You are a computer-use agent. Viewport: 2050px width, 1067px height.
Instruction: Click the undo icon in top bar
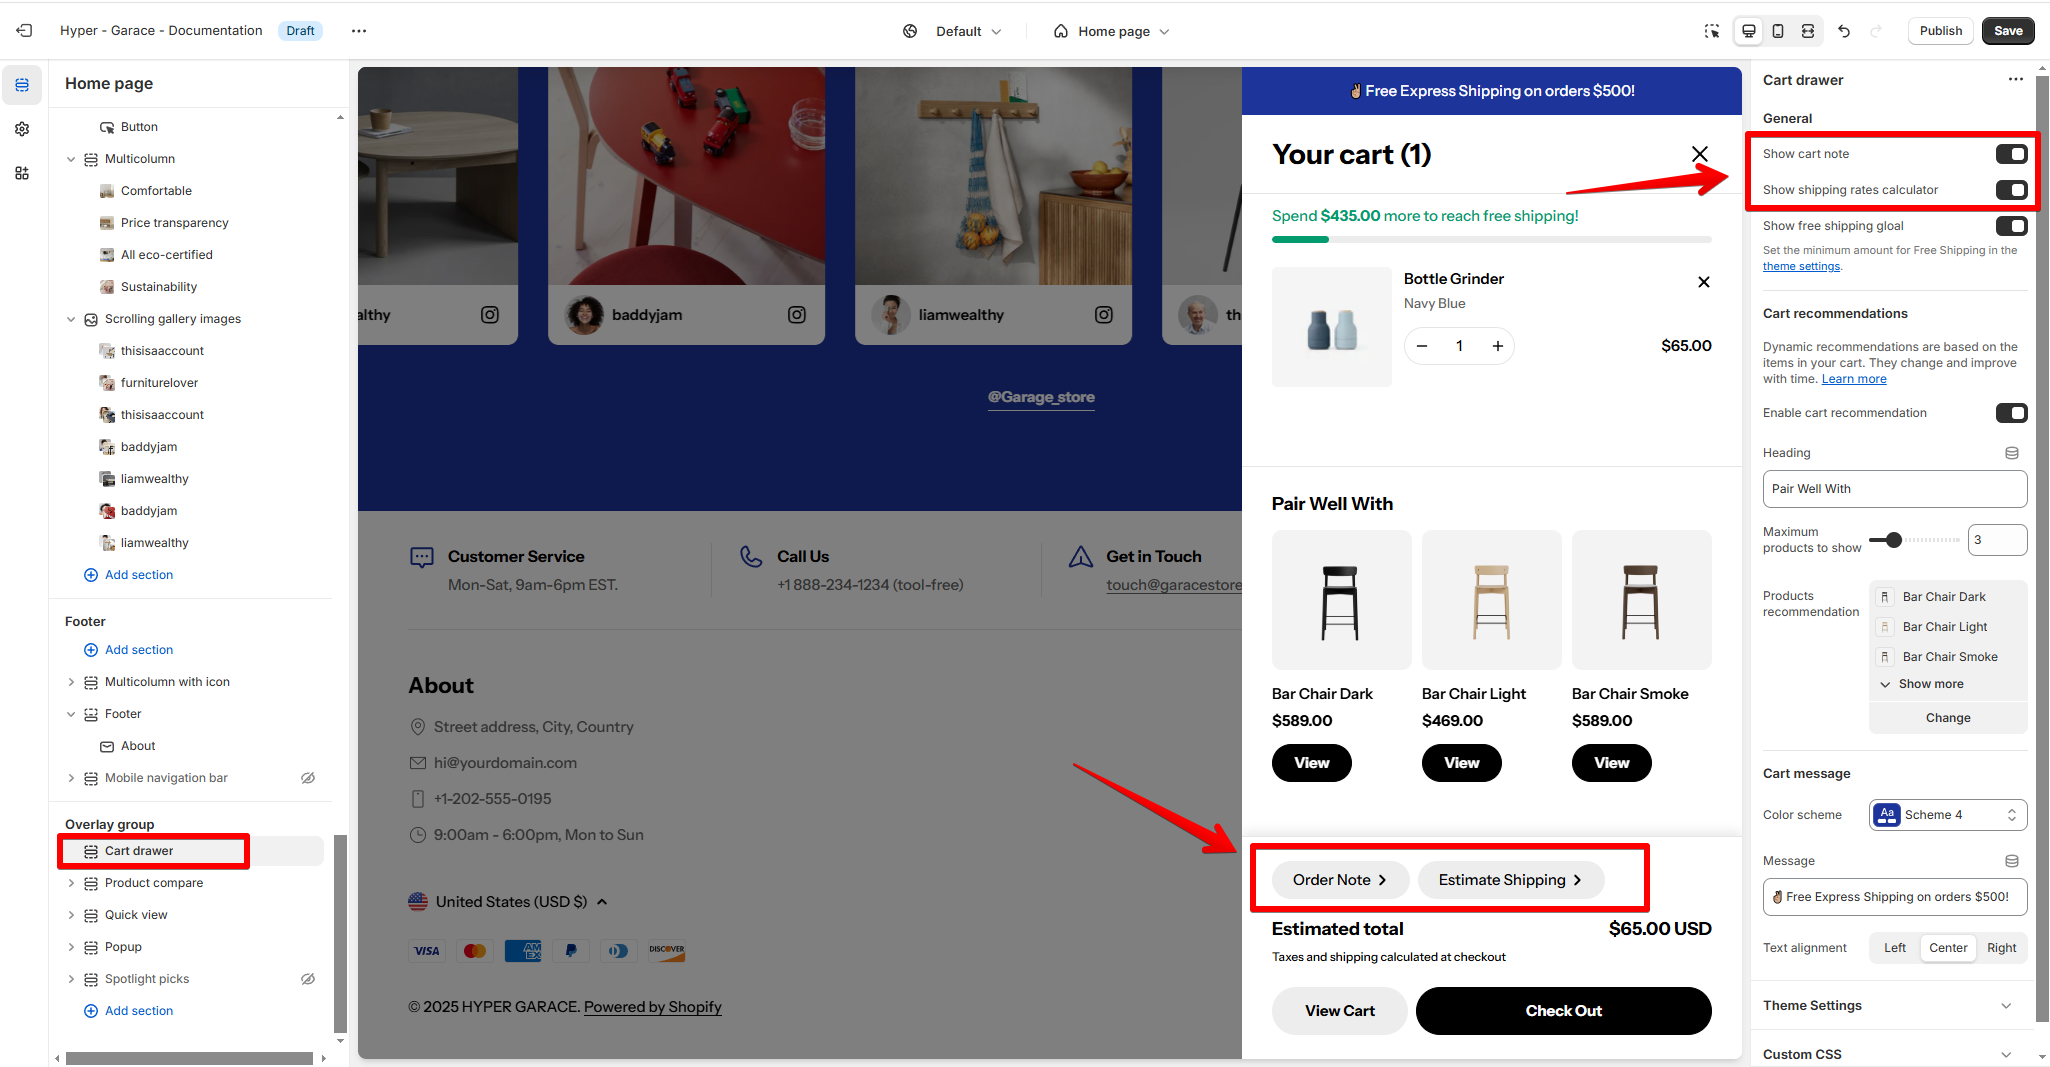point(1844,31)
